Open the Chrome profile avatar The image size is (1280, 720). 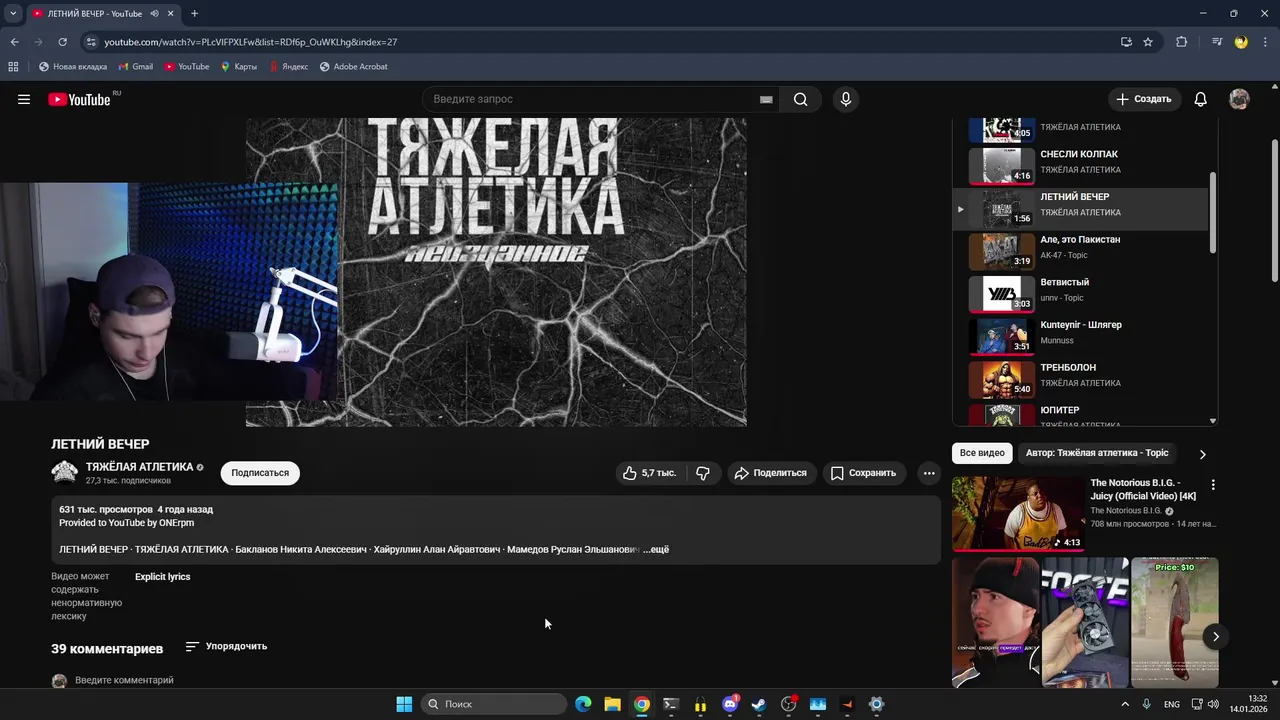1241,42
